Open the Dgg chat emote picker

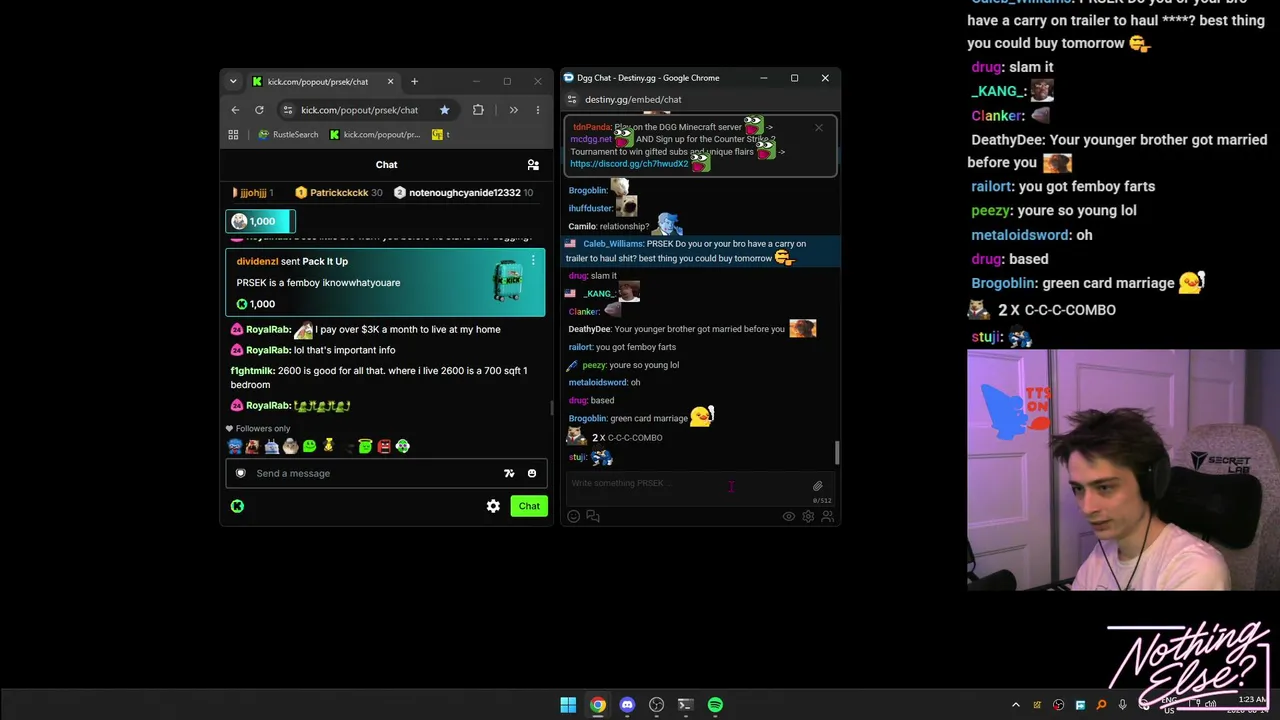click(x=573, y=516)
